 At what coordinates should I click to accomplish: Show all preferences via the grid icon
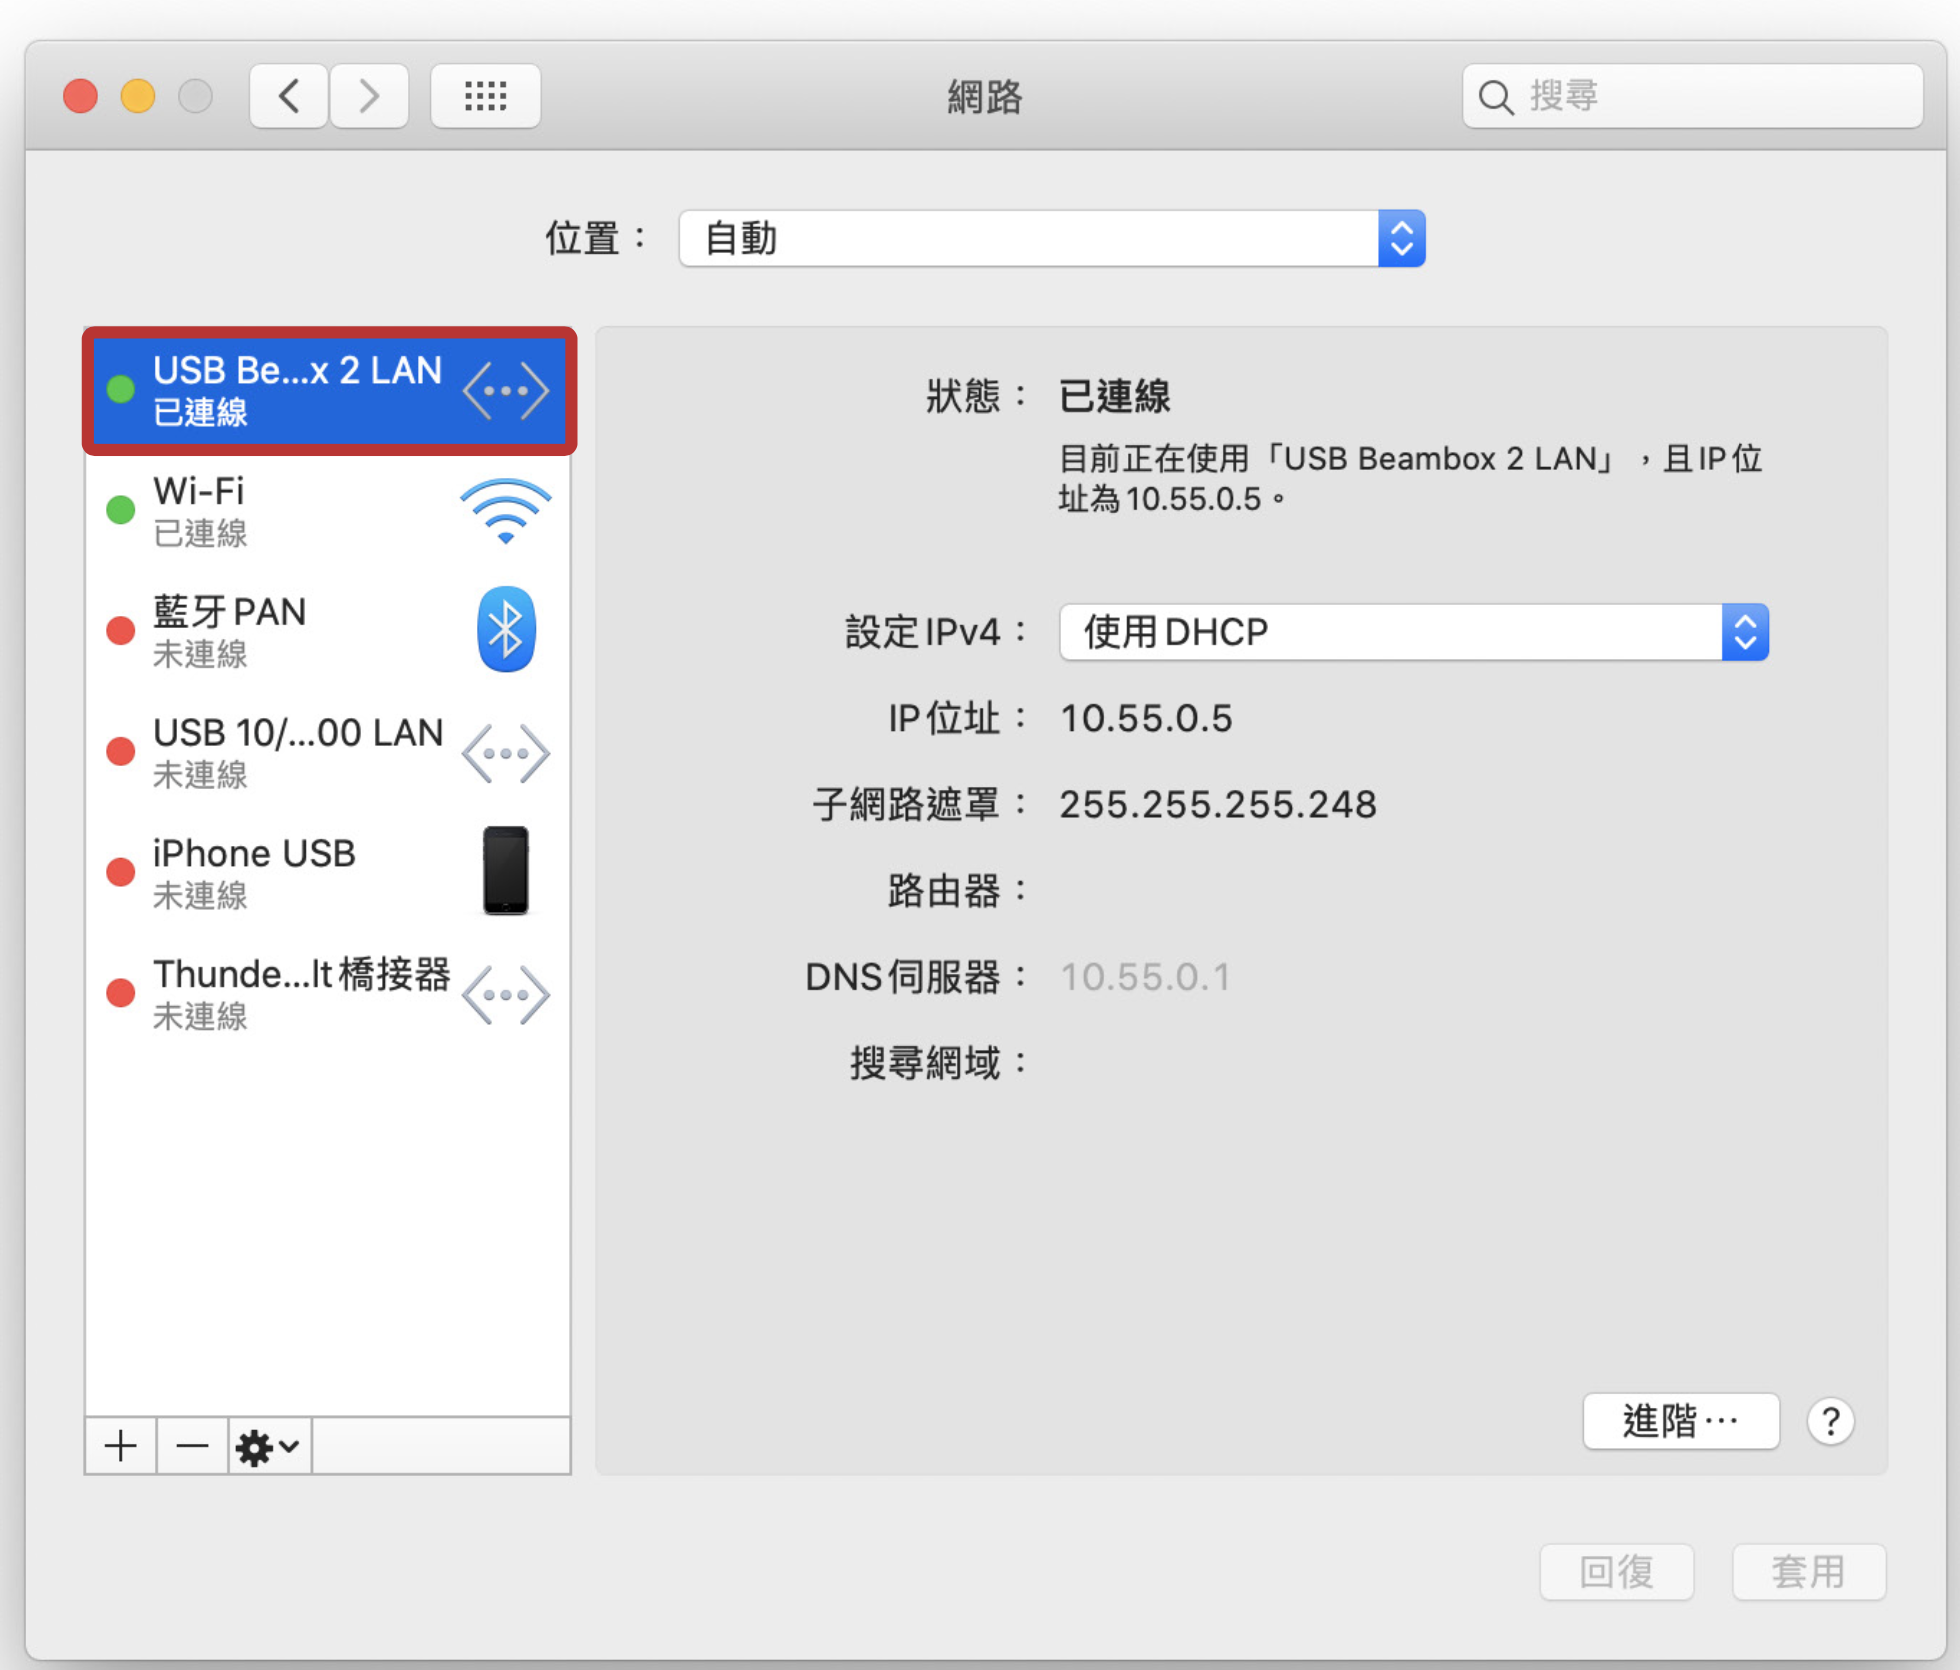tap(486, 96)
